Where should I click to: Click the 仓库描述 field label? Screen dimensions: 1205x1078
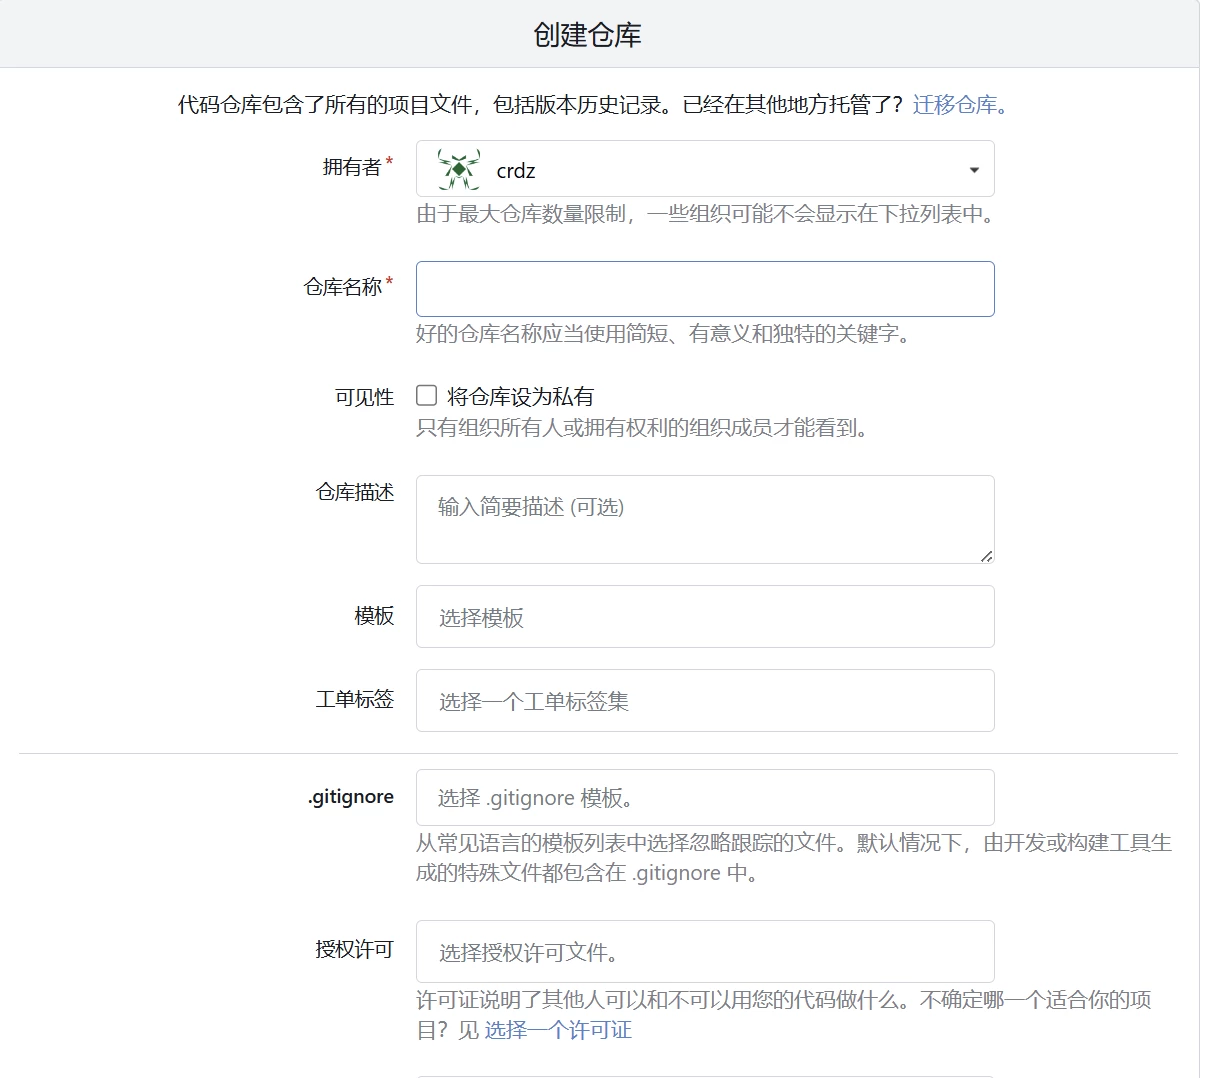[354, 492]
